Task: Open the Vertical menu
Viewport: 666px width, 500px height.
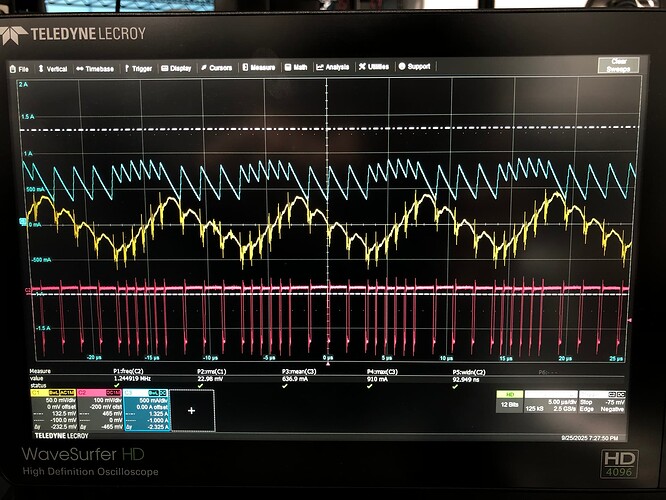Action: pyautogui.click(x=53, y=68)
